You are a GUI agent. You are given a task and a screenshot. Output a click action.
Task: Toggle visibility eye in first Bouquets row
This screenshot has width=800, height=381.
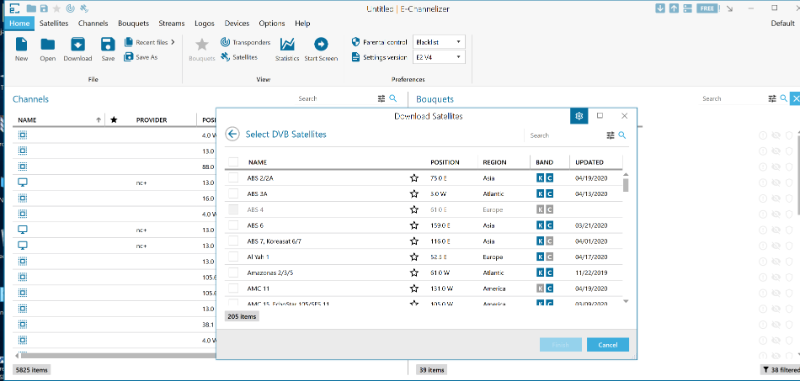pyautogui.click(x=776, y=135)
